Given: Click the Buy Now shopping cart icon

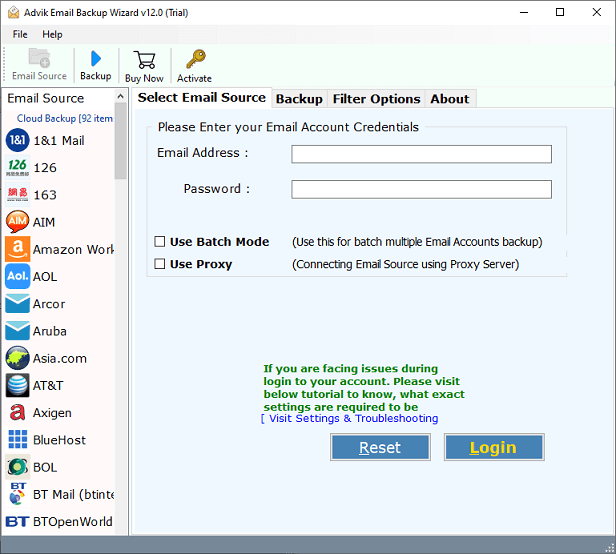Looking at the screenshot, I should (144, 60).
